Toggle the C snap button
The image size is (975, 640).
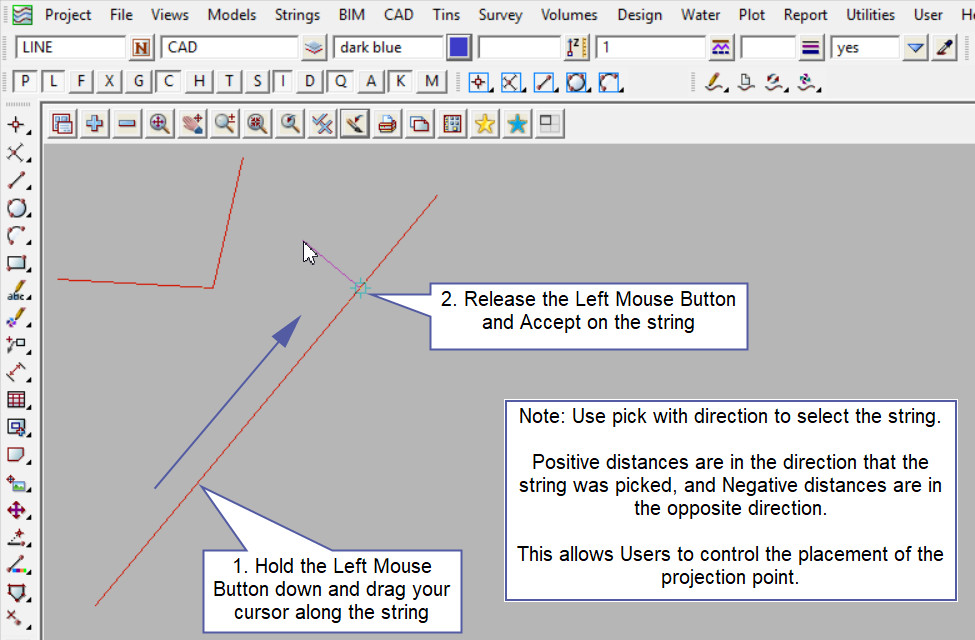tap(169, 81)
